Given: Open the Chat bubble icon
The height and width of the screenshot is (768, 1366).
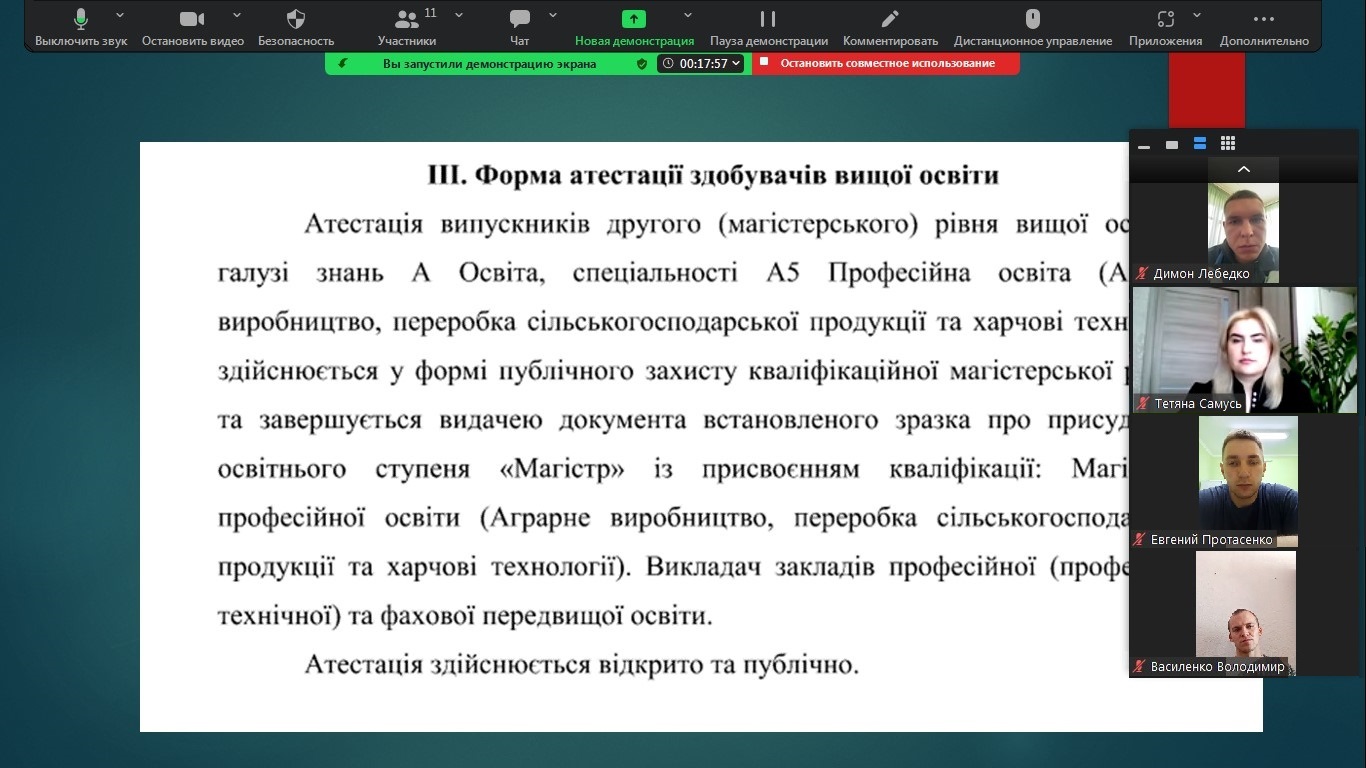Looking at the screenshot, I should point(519,20).
